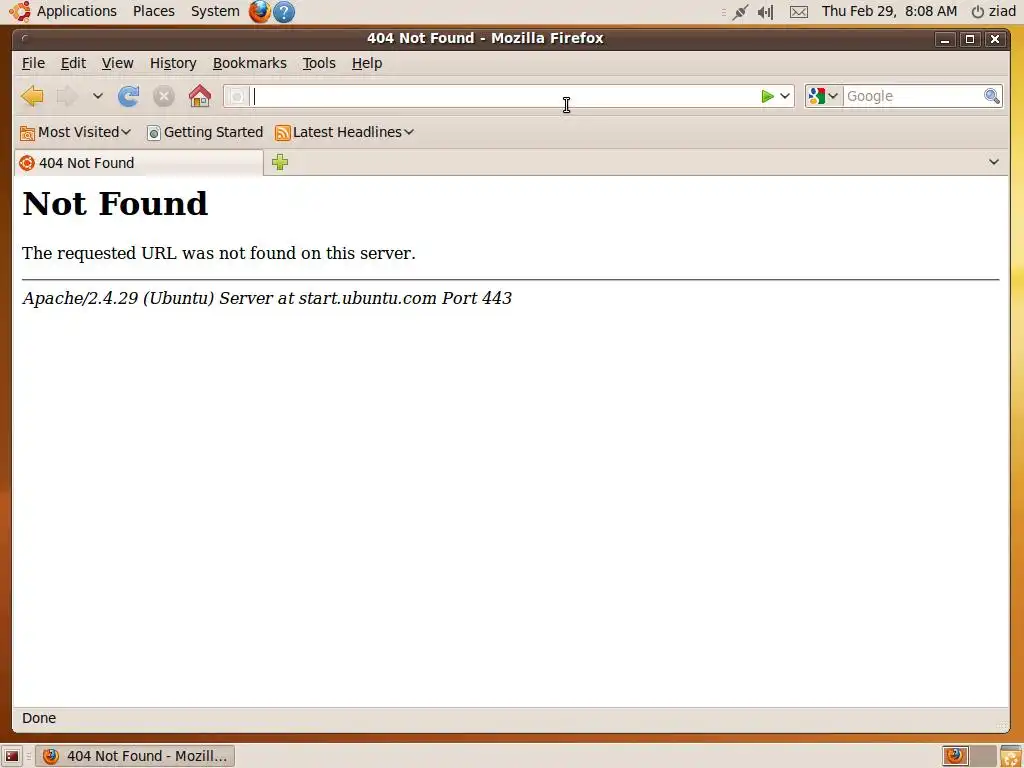
Task: Open the recent pages history dropdown
Action: (97, 96)
